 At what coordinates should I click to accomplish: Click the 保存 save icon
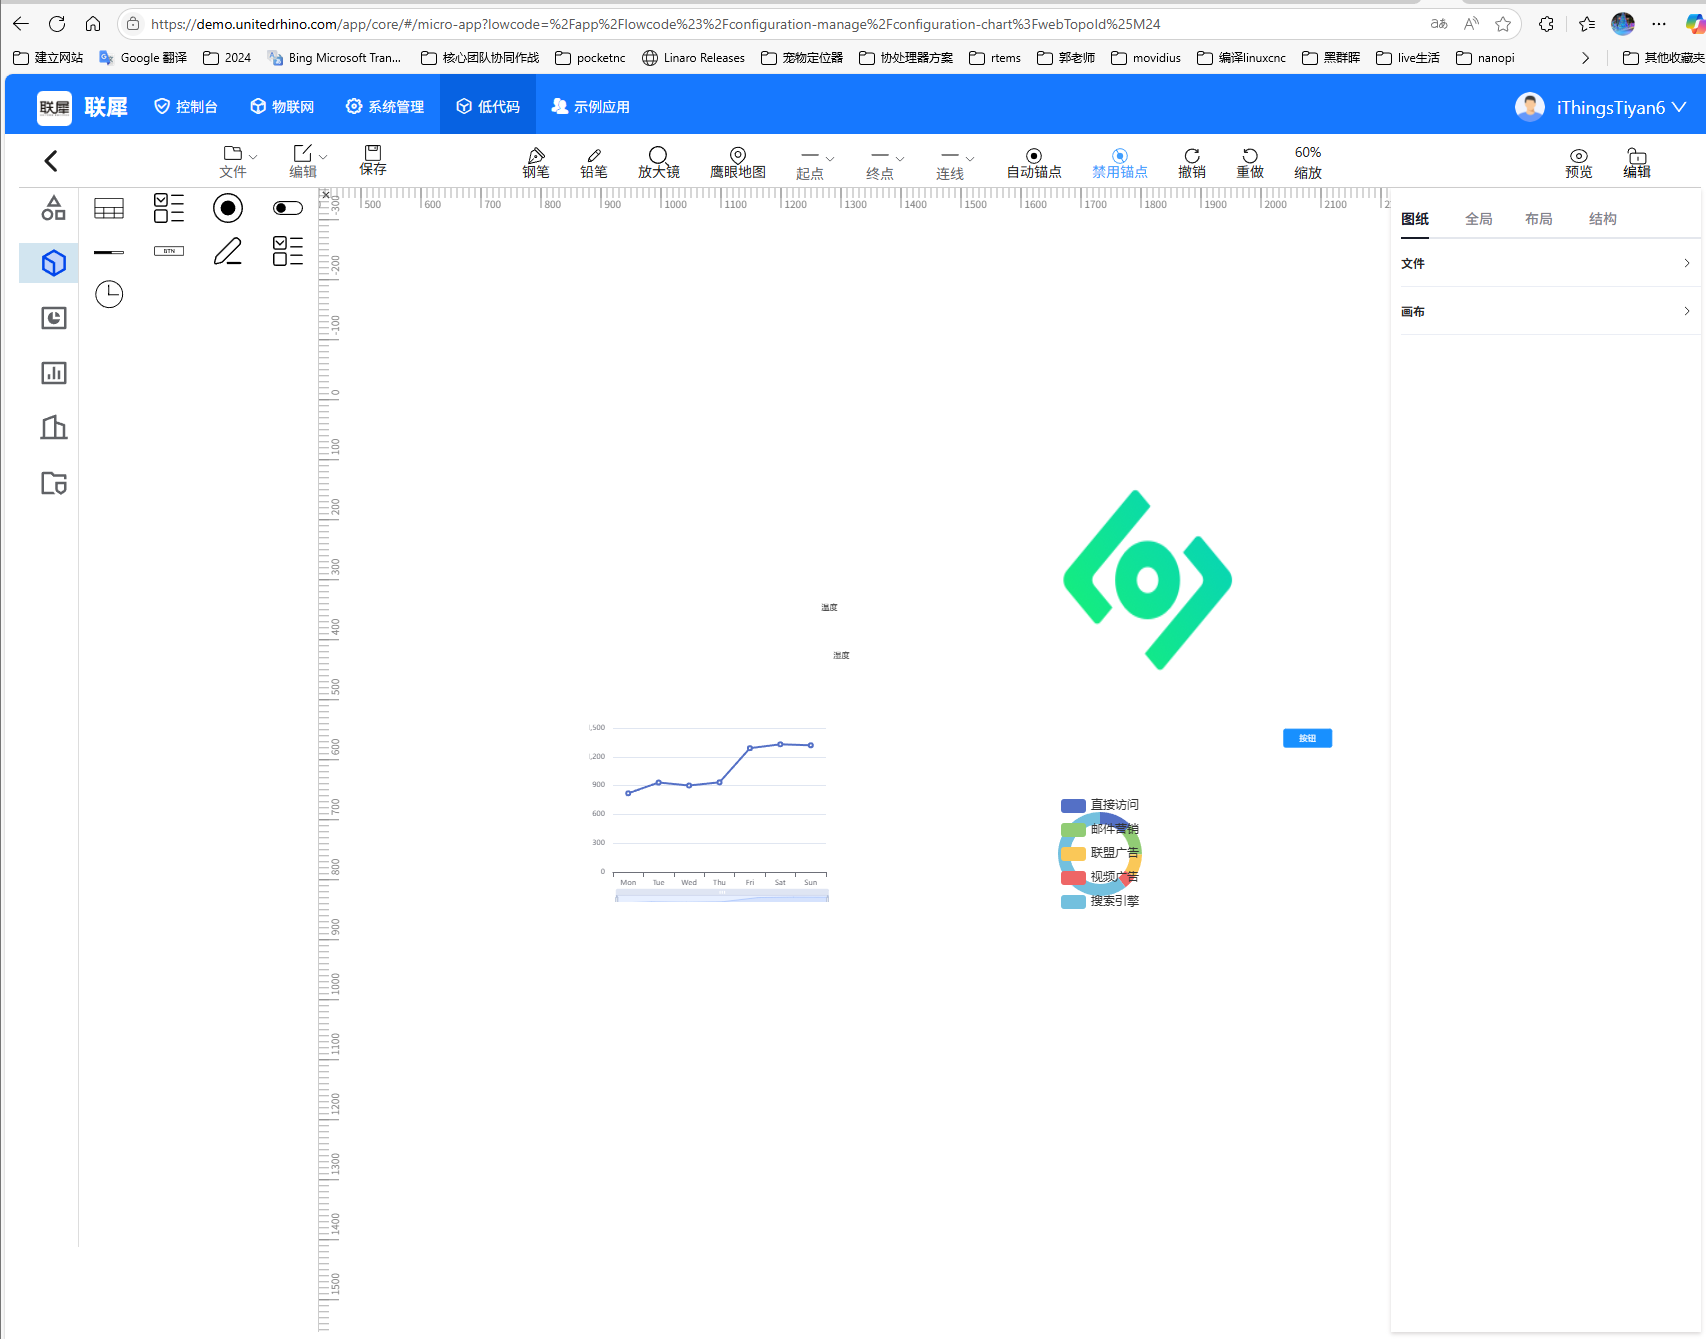pos(373,160)
